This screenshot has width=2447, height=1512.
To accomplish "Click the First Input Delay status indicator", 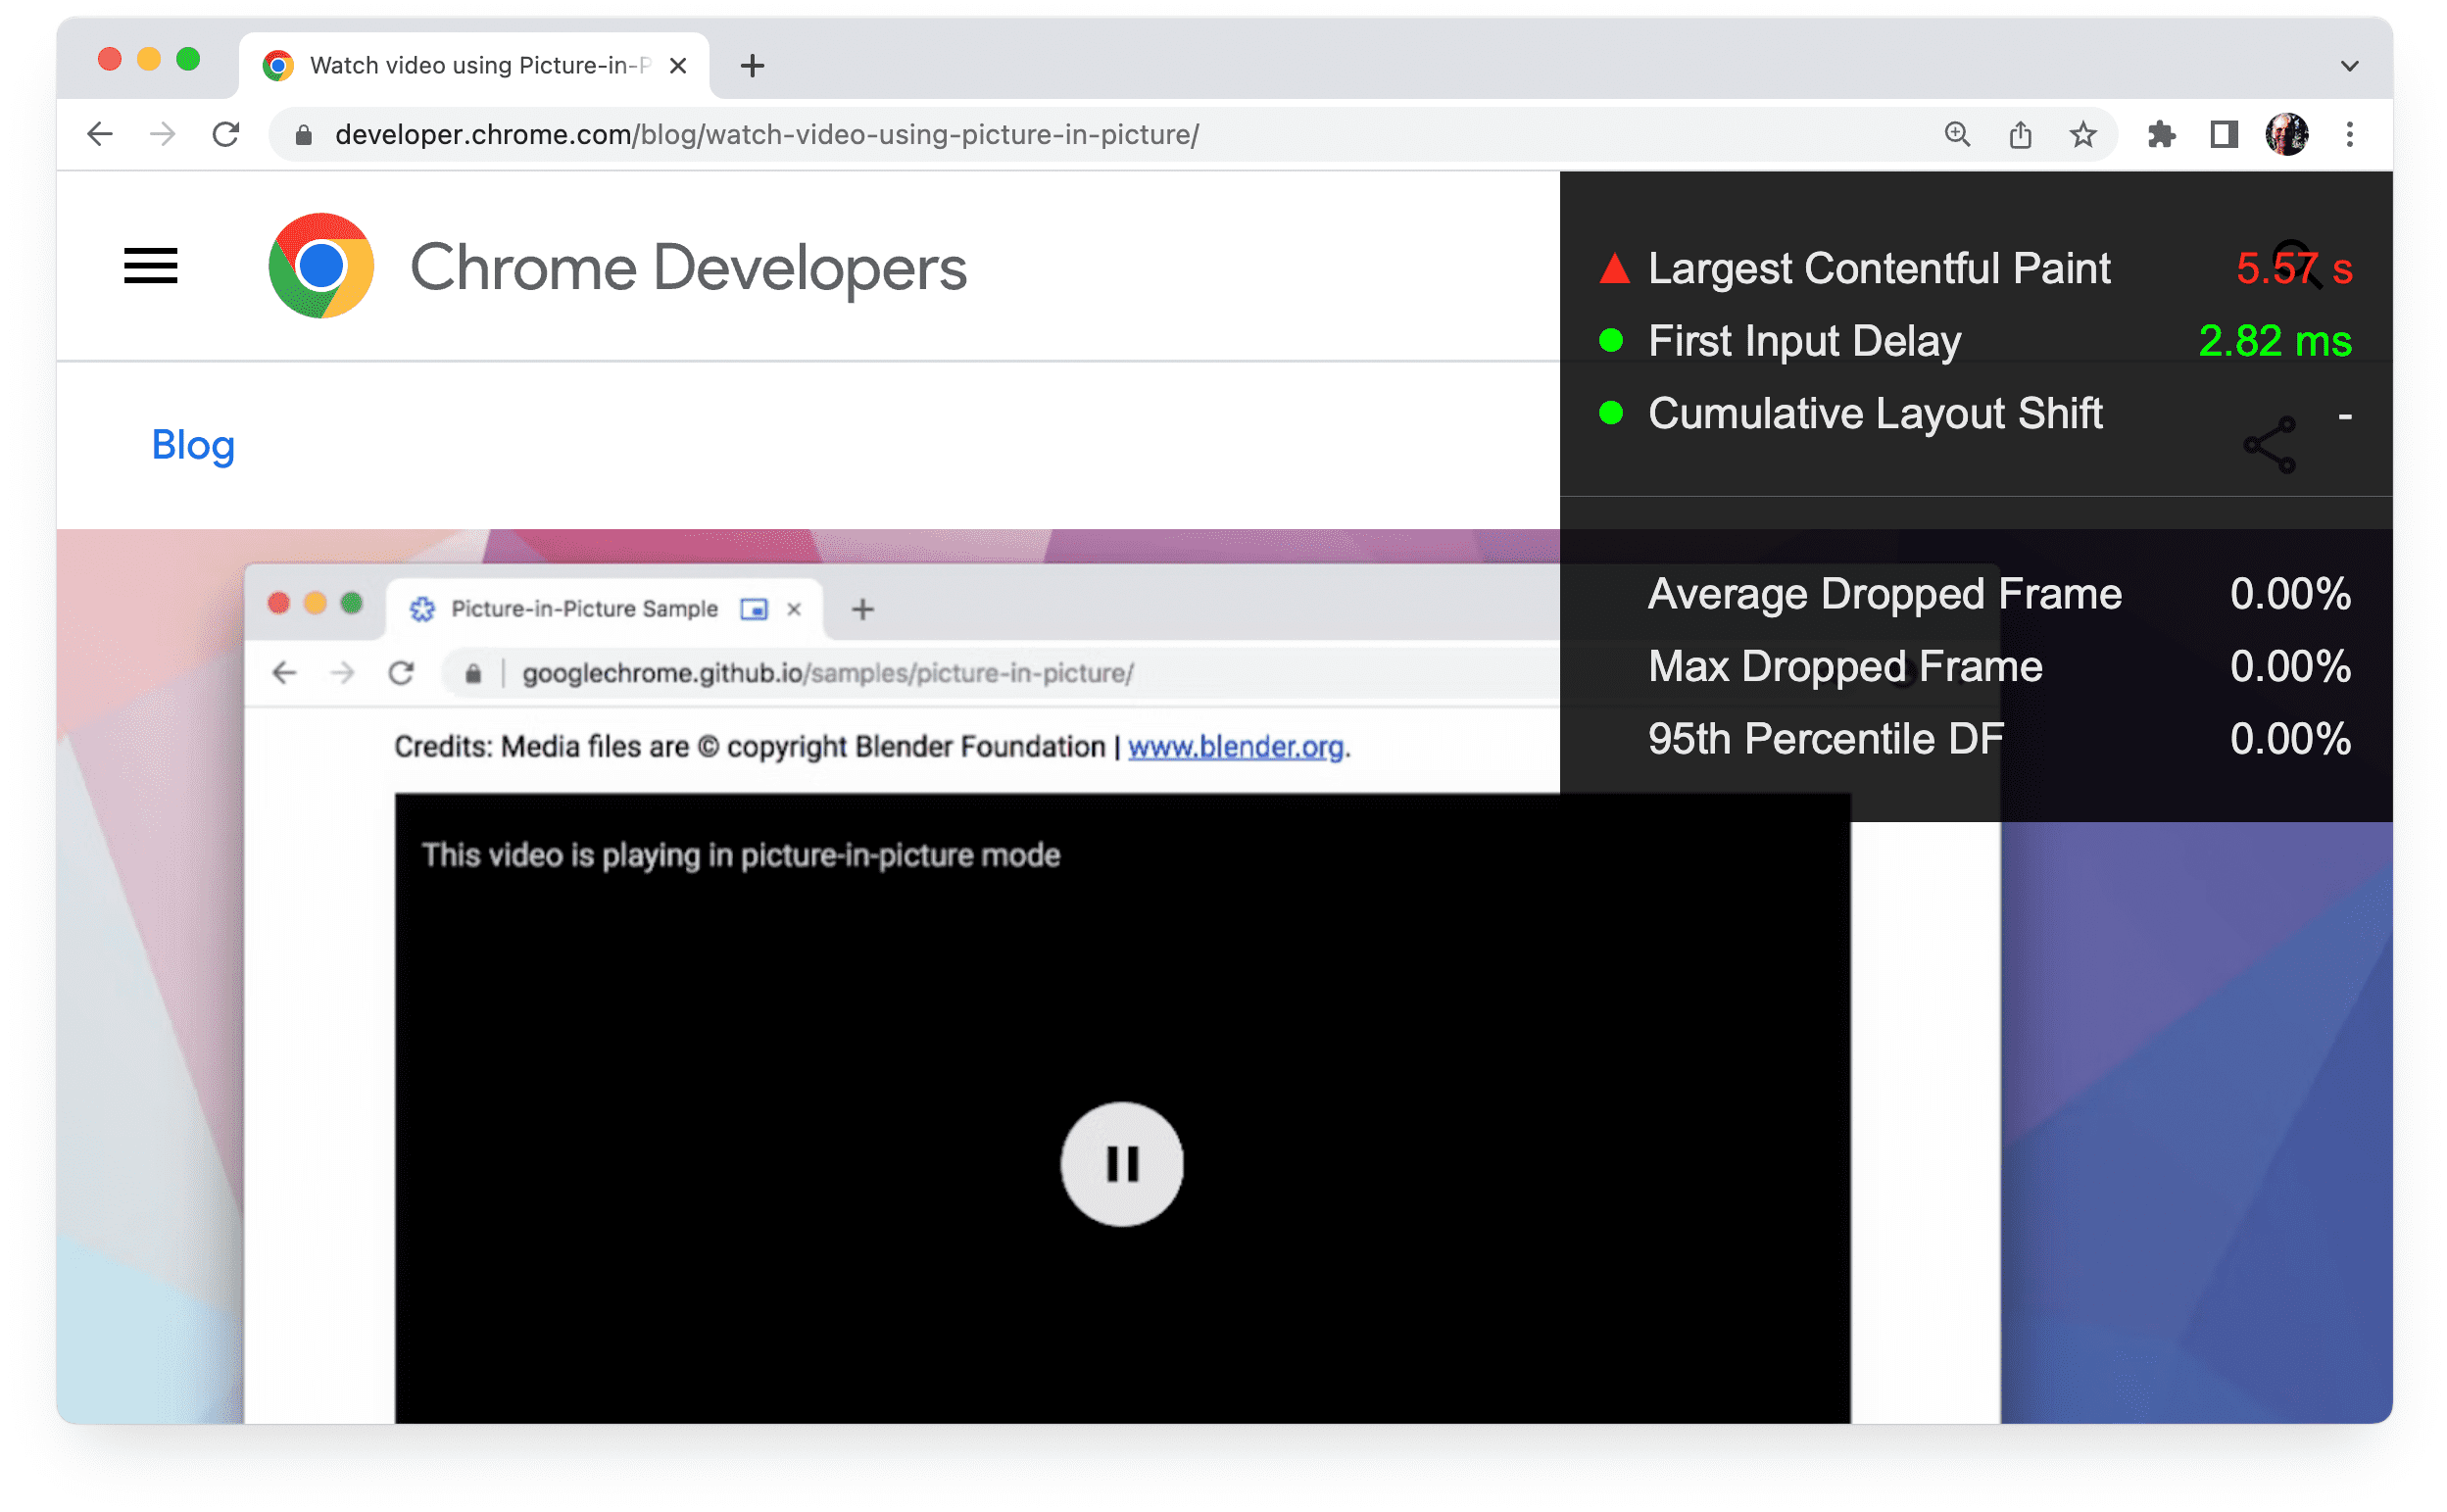I will pyautogui.click(x=1608, y=341).
